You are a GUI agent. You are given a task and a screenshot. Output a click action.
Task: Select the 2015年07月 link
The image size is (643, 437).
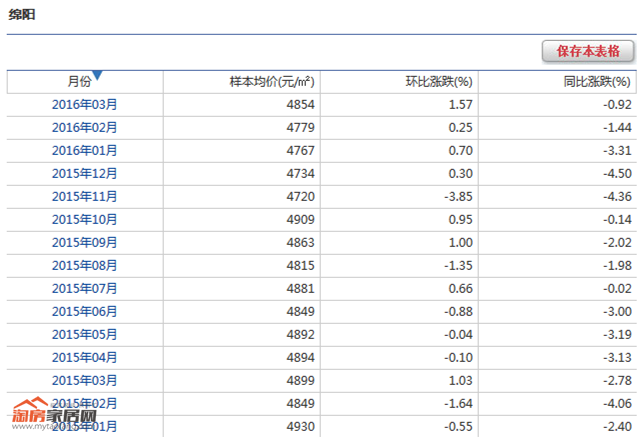coord(84,289)
